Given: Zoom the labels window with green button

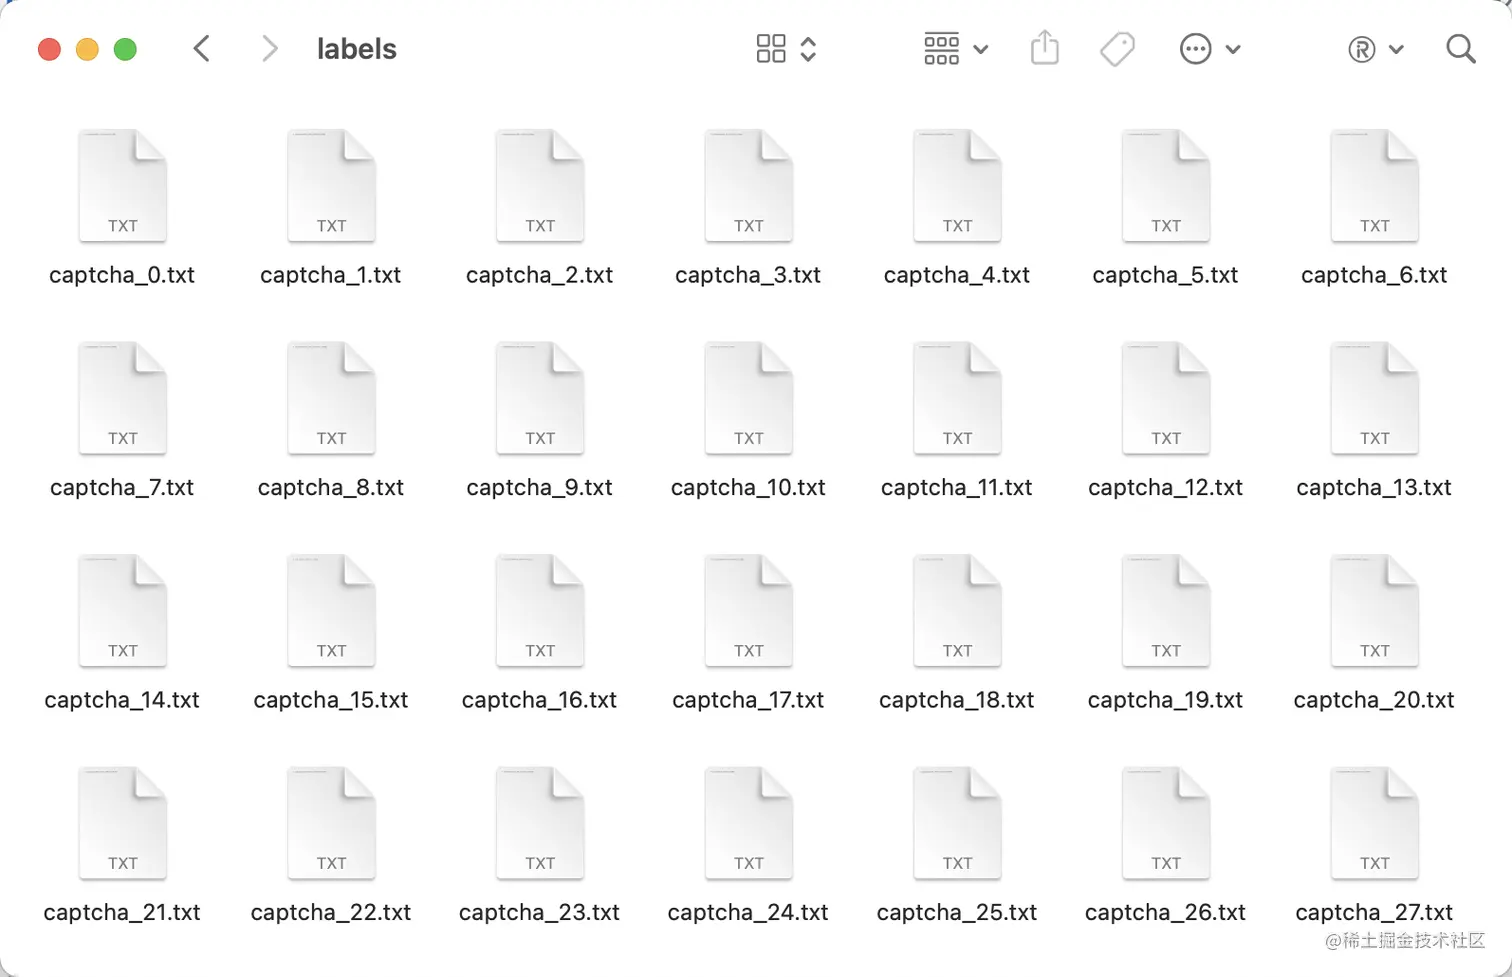Looking at the screenshot, I should [125, 49].
